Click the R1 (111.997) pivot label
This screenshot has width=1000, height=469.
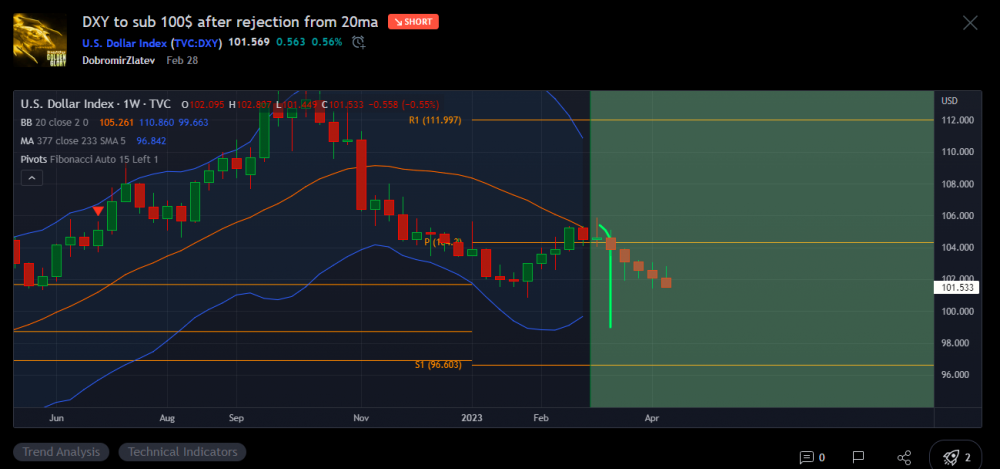(x=436, y=120)
